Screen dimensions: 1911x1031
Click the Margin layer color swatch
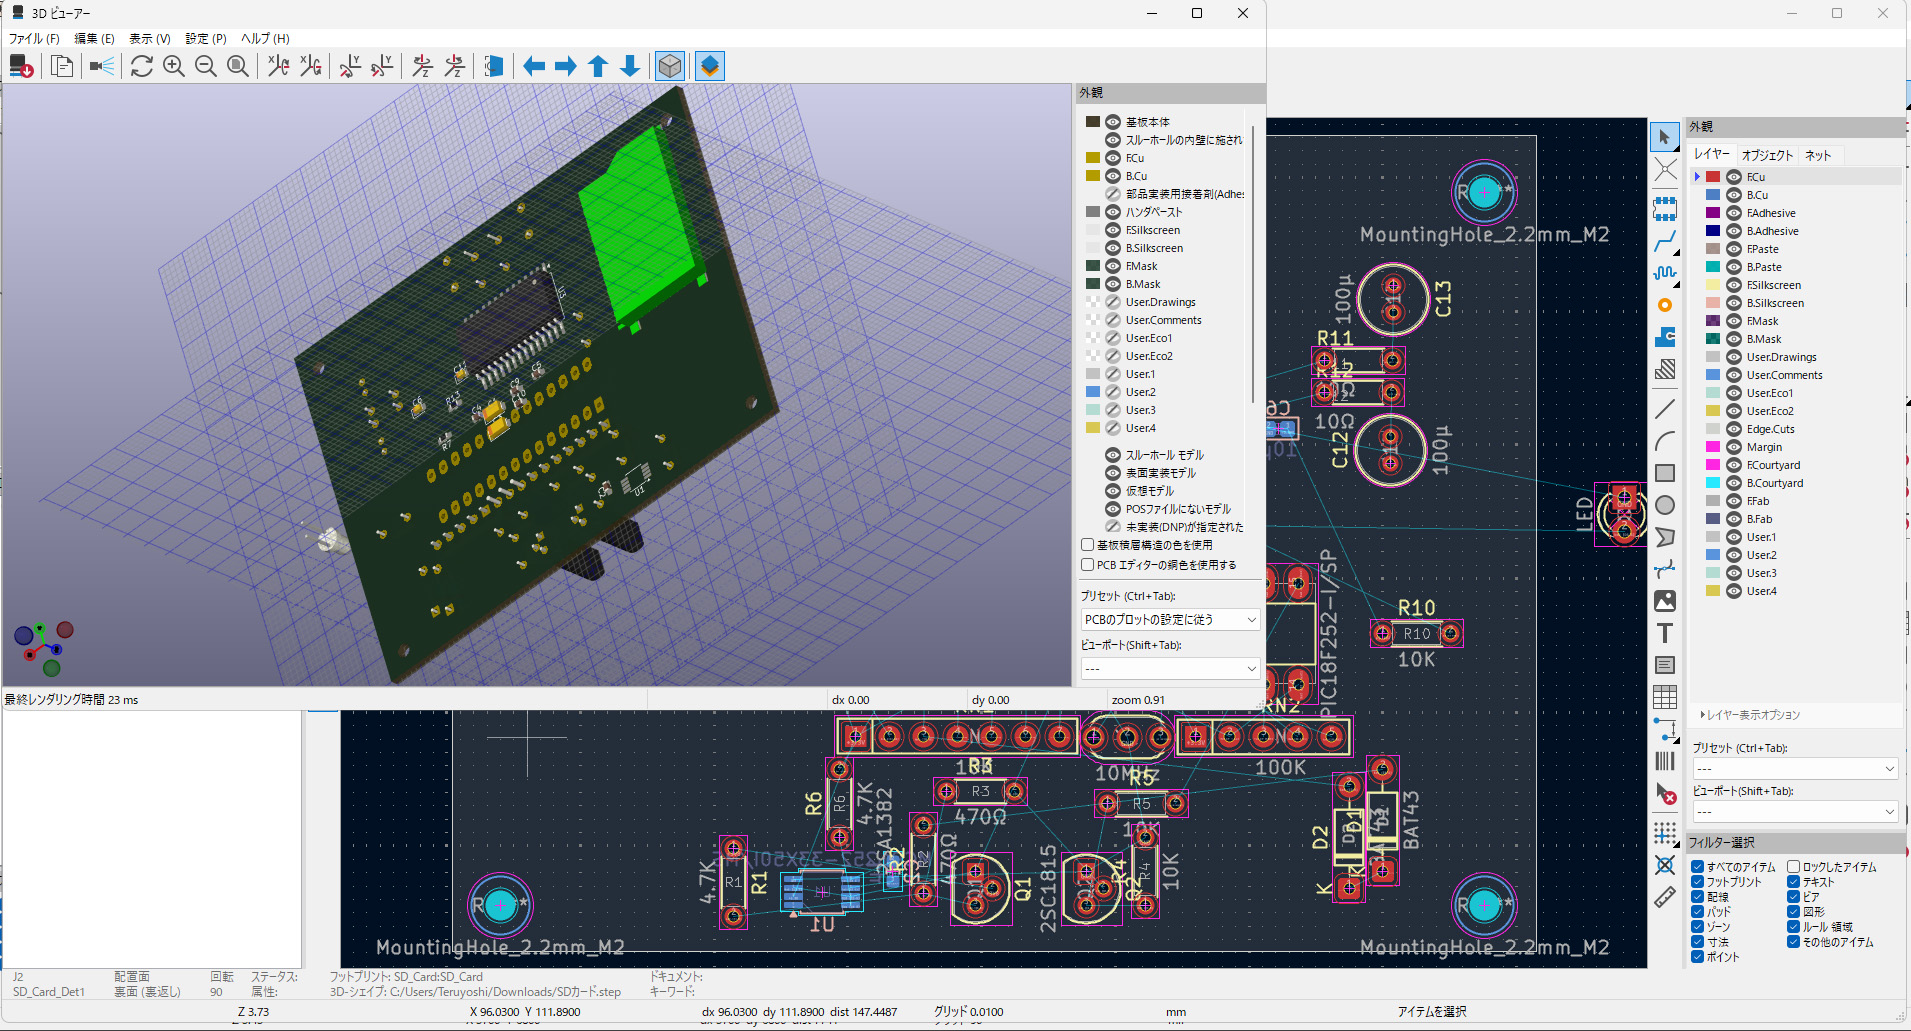coord(1713,447)
